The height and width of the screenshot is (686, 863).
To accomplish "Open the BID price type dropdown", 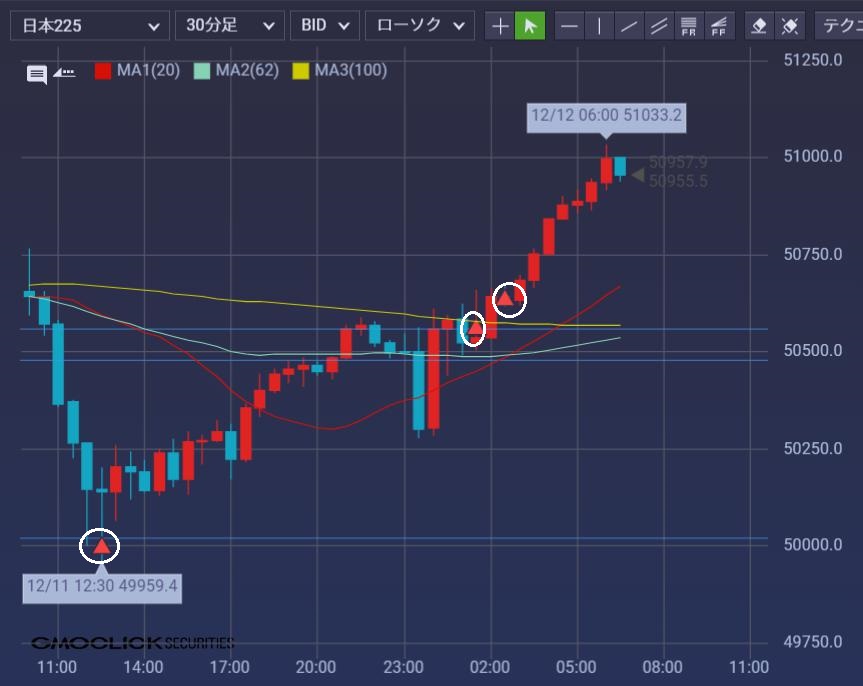I will [324, 26].
